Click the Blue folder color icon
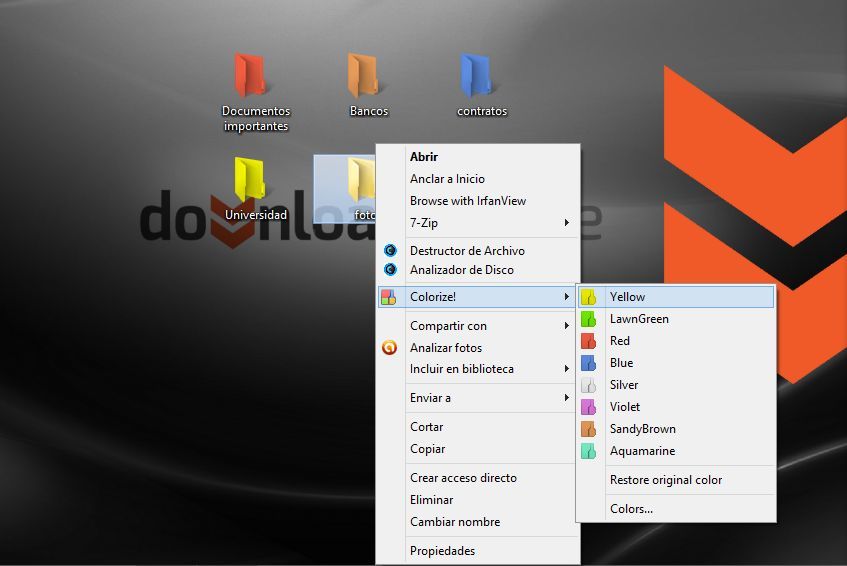847x566 pixels. point(588,363)
